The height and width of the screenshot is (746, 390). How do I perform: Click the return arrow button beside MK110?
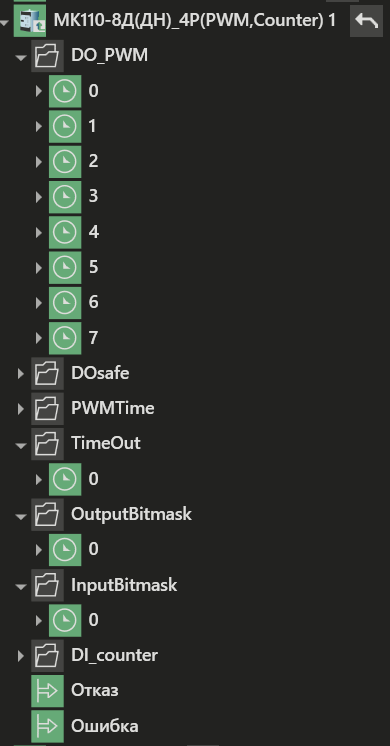coord(366,21)
